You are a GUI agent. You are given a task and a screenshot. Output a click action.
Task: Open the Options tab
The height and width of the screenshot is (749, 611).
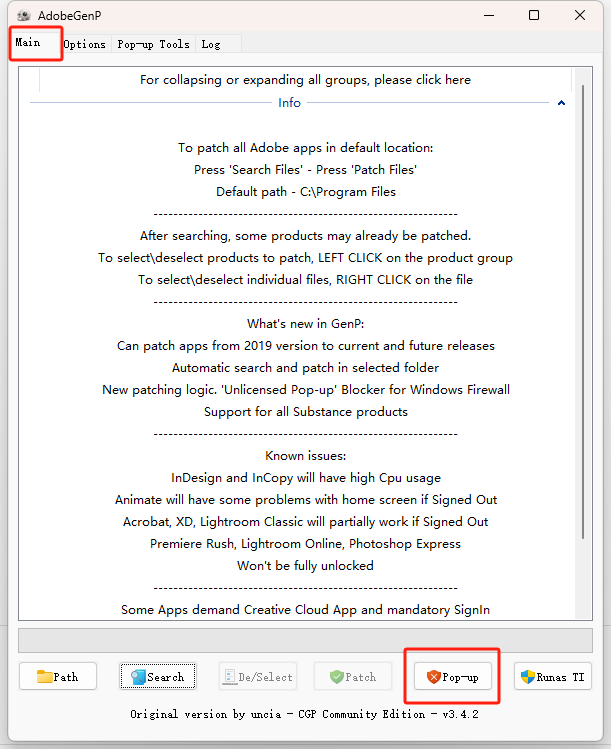point(86,44)
